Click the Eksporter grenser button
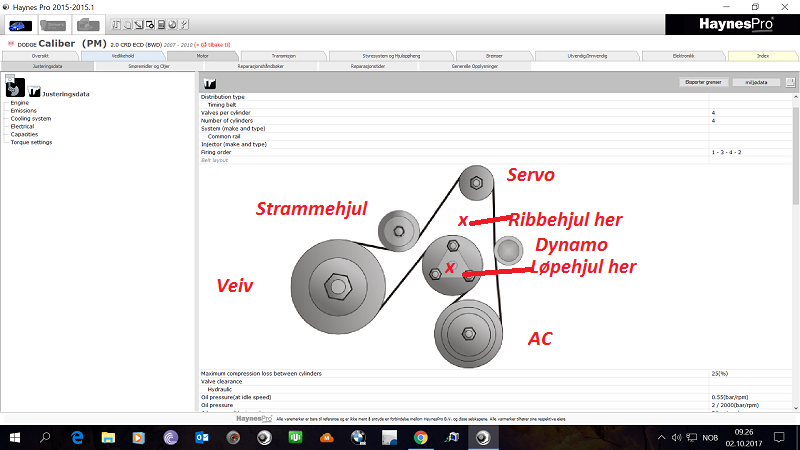The height and width of the screenshot is (450, 800). coord(703,82)
